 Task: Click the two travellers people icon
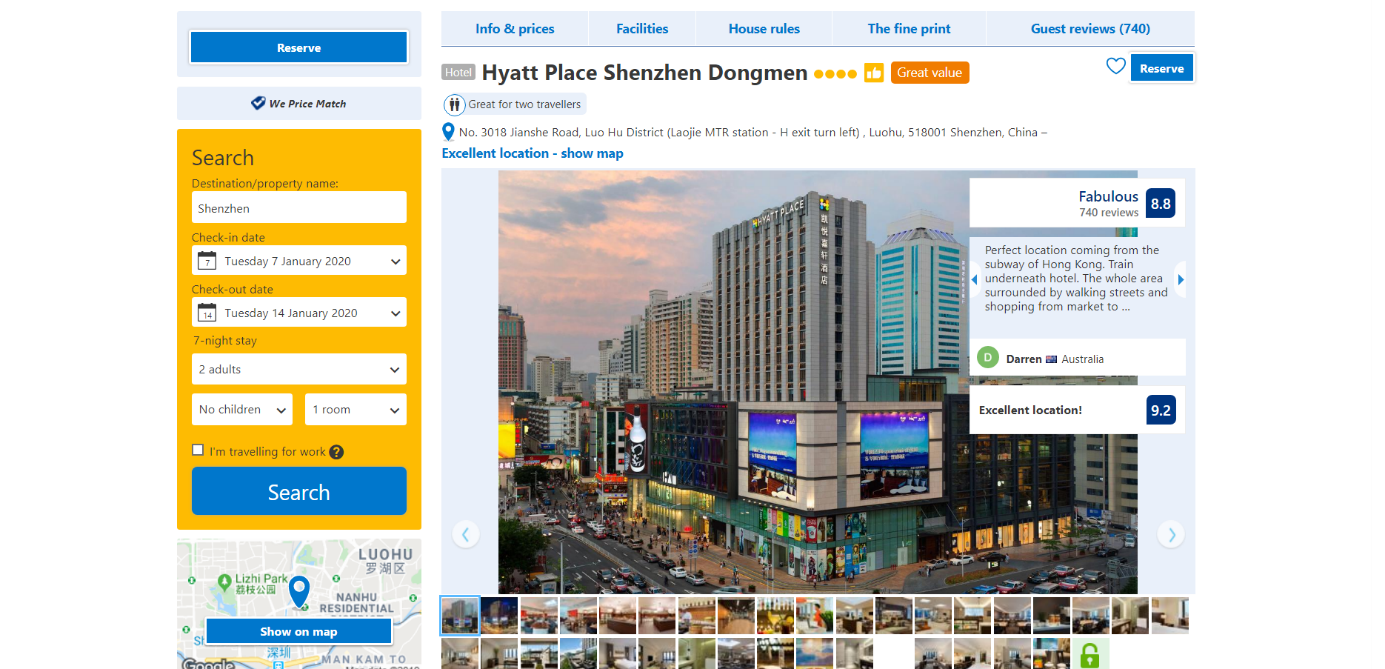(x=455, y=104)
